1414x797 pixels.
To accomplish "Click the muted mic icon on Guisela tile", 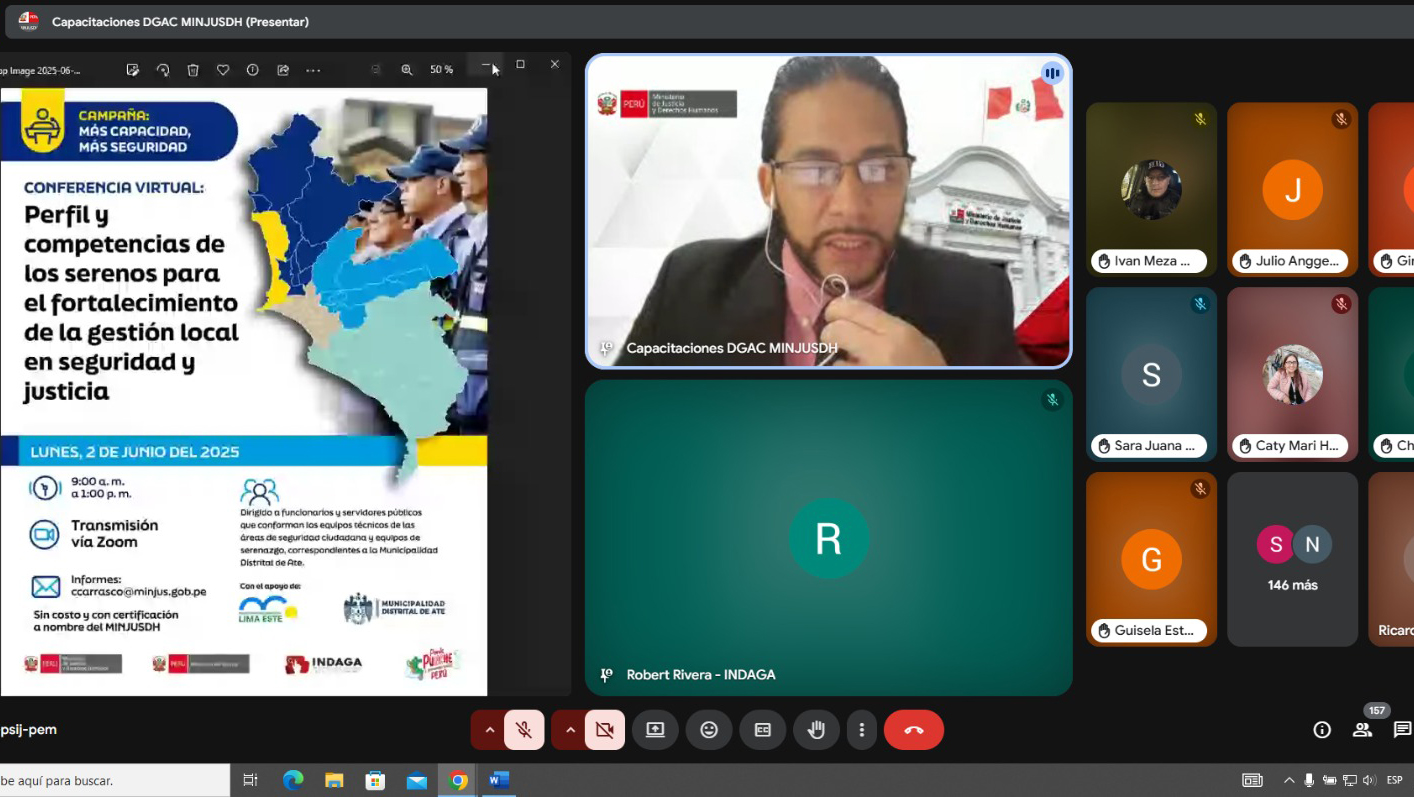I will (x=1200, y=489).
